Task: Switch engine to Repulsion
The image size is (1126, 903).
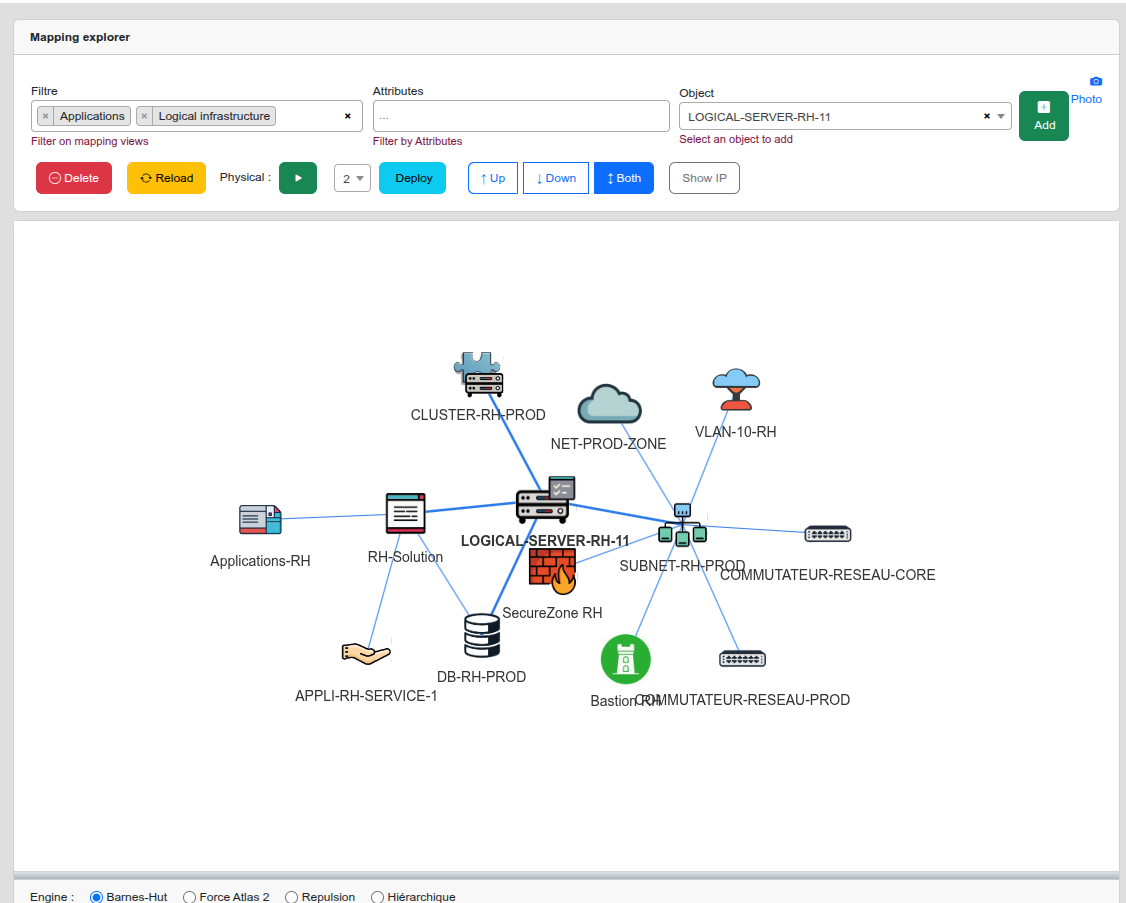Action: click(x=292, y=897)
